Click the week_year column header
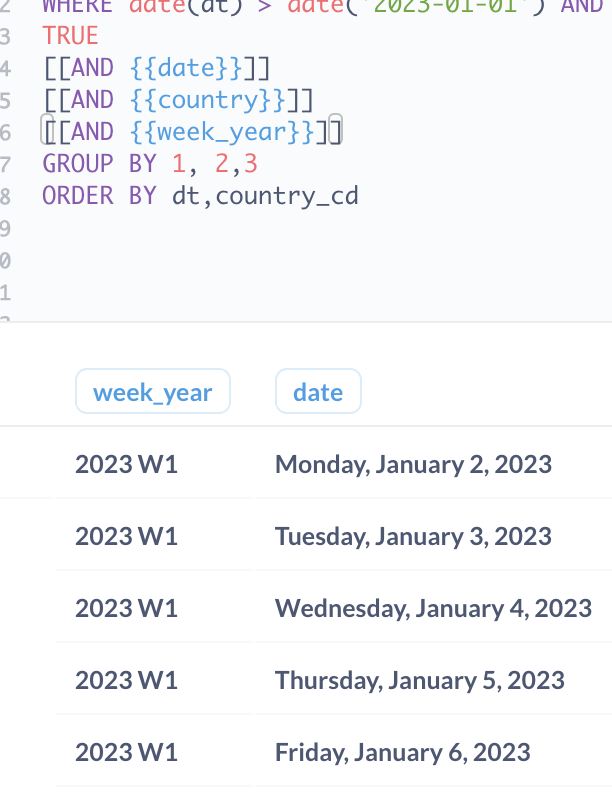Image resolution: width=612 pixels, height=796 pixels. coord(153,391)
